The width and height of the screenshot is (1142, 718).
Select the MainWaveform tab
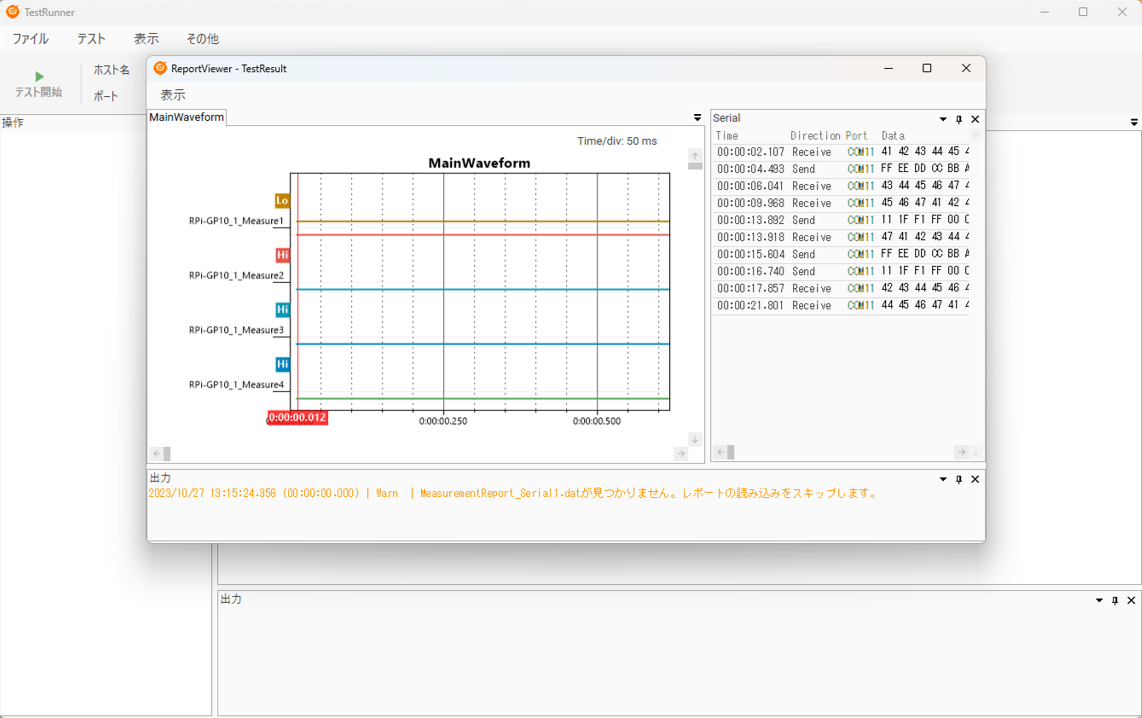[x=187, y=117]
